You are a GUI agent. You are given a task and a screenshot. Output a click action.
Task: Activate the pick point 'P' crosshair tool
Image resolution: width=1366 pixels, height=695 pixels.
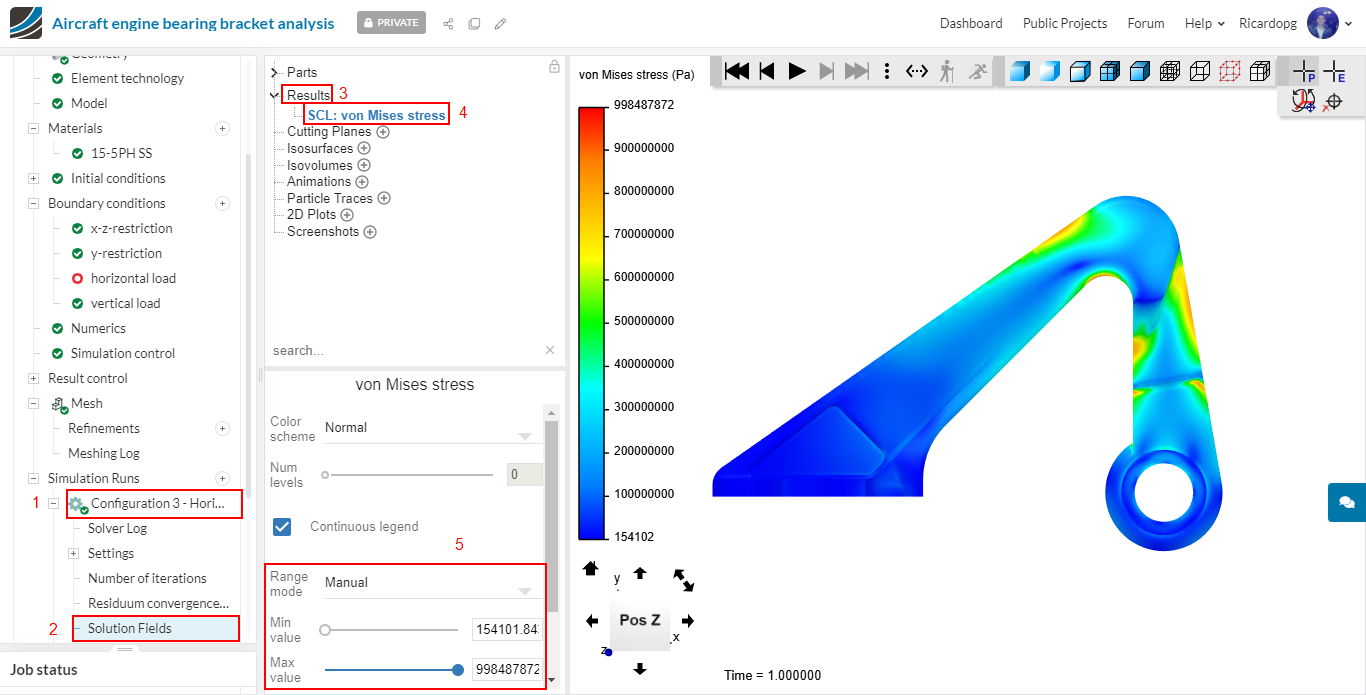pos(1304,72)
